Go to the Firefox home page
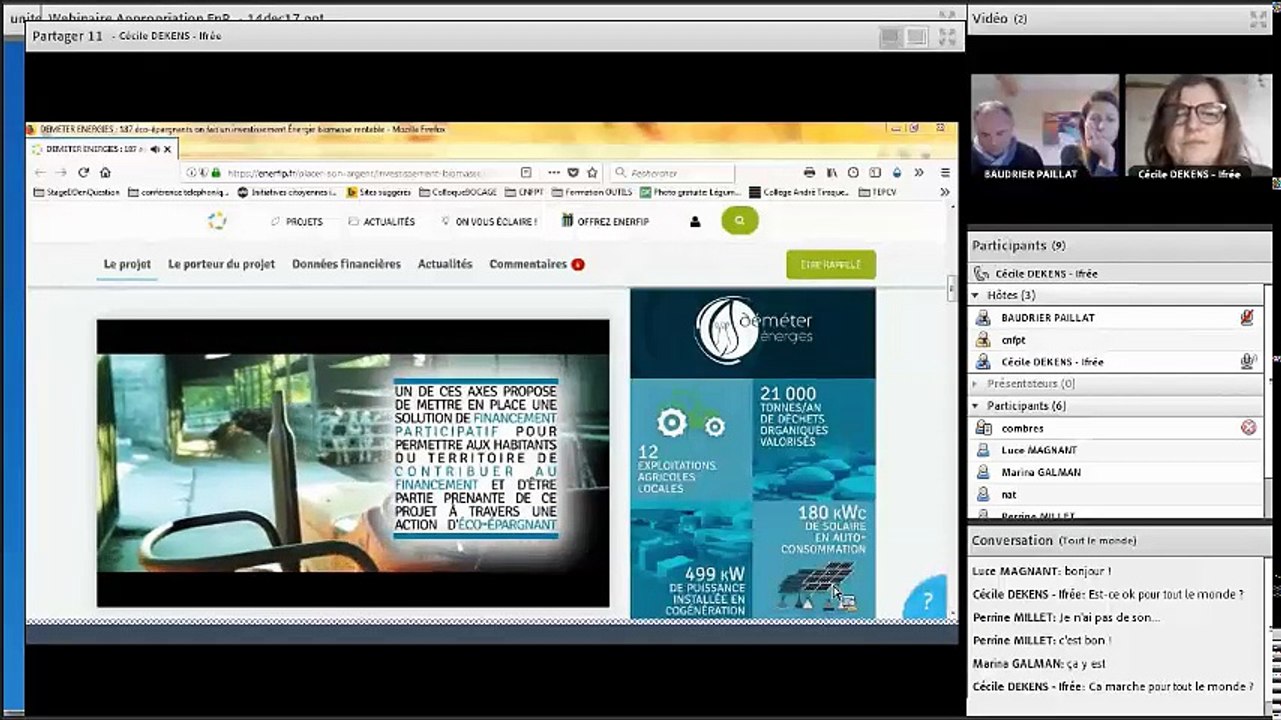The image size is (1281, 720). (x=106, y=173)
